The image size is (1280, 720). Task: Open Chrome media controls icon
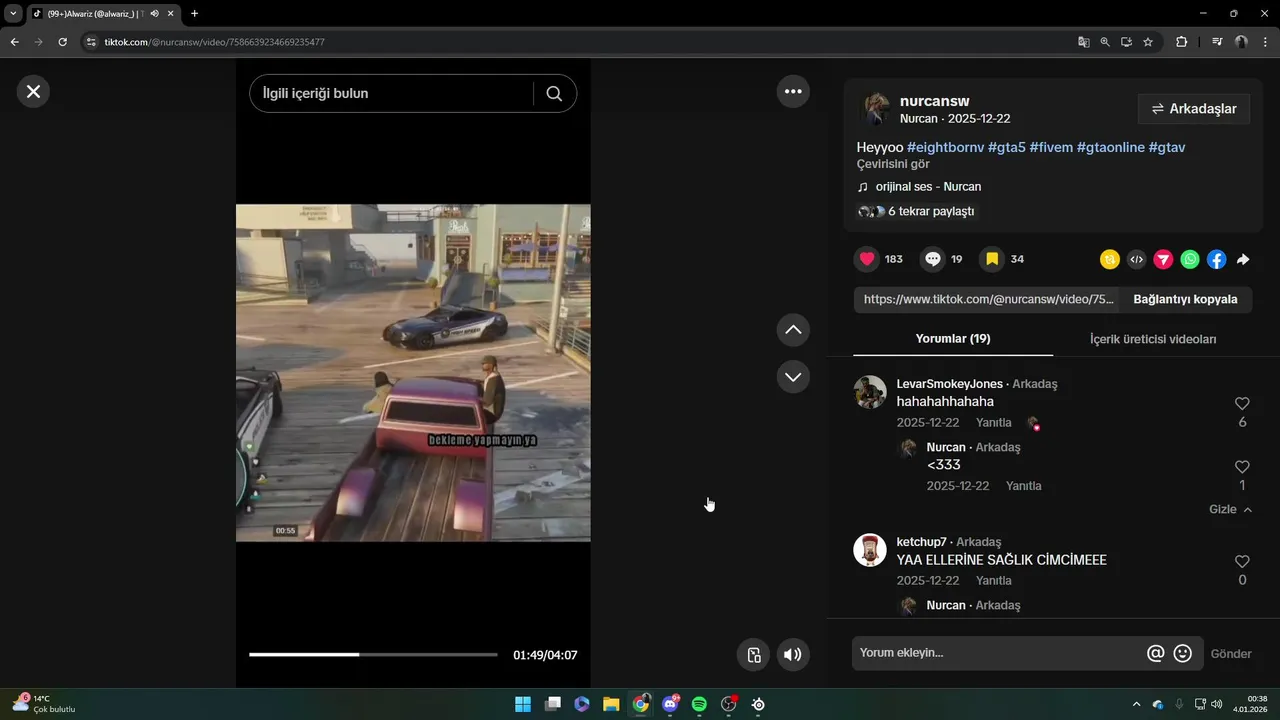coord(1216,42)
